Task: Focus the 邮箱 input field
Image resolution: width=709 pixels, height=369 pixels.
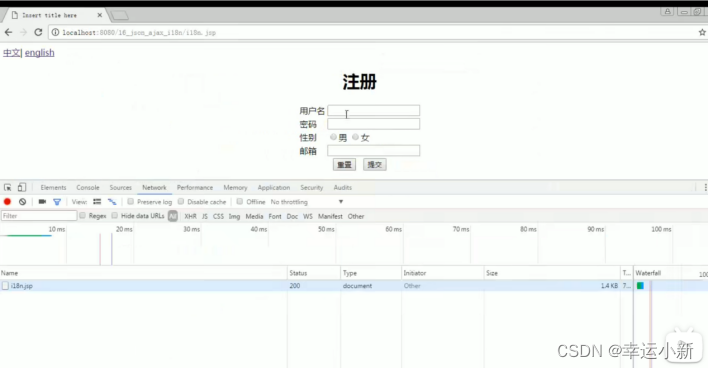Action: click(373, 151)
